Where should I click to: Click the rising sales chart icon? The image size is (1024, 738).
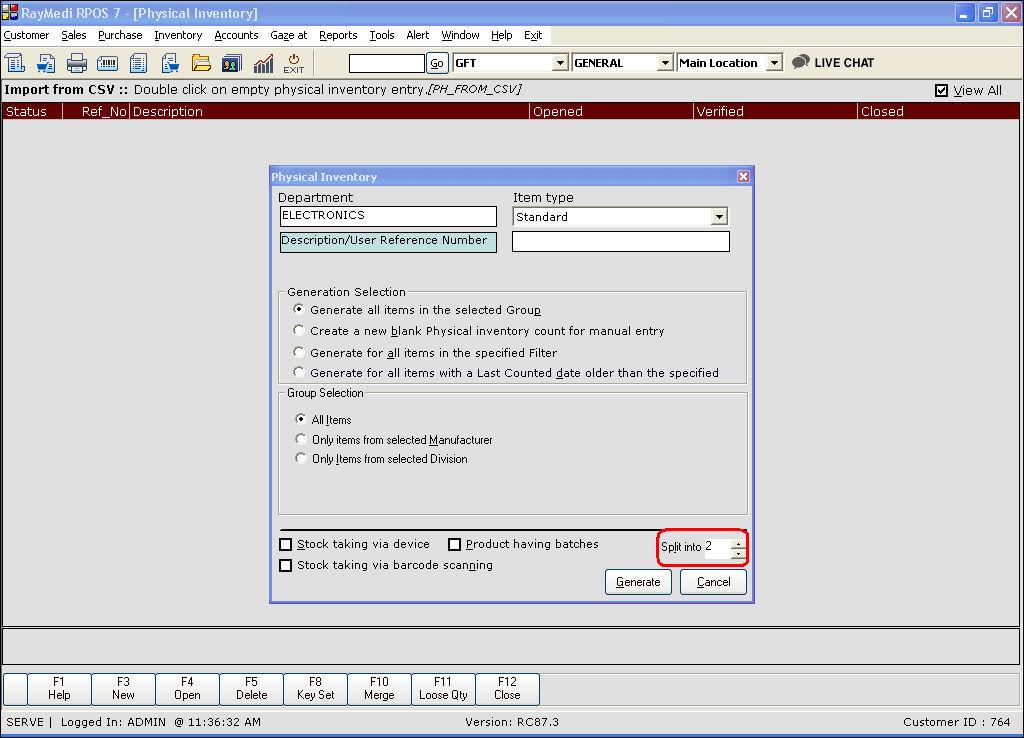(x=263, y=63)
